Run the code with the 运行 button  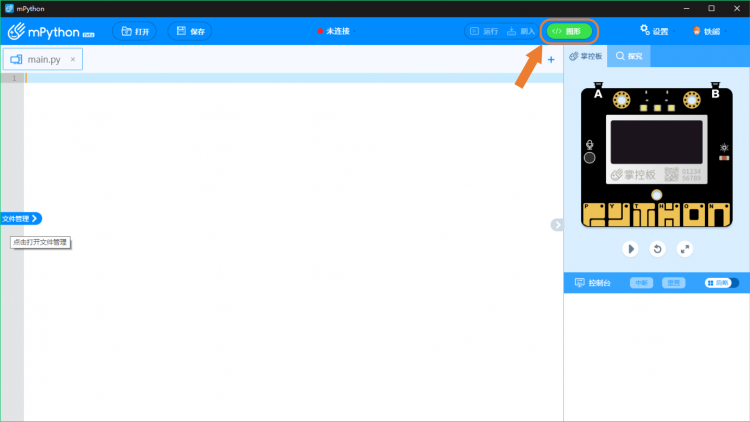click(x=484, y=31)
